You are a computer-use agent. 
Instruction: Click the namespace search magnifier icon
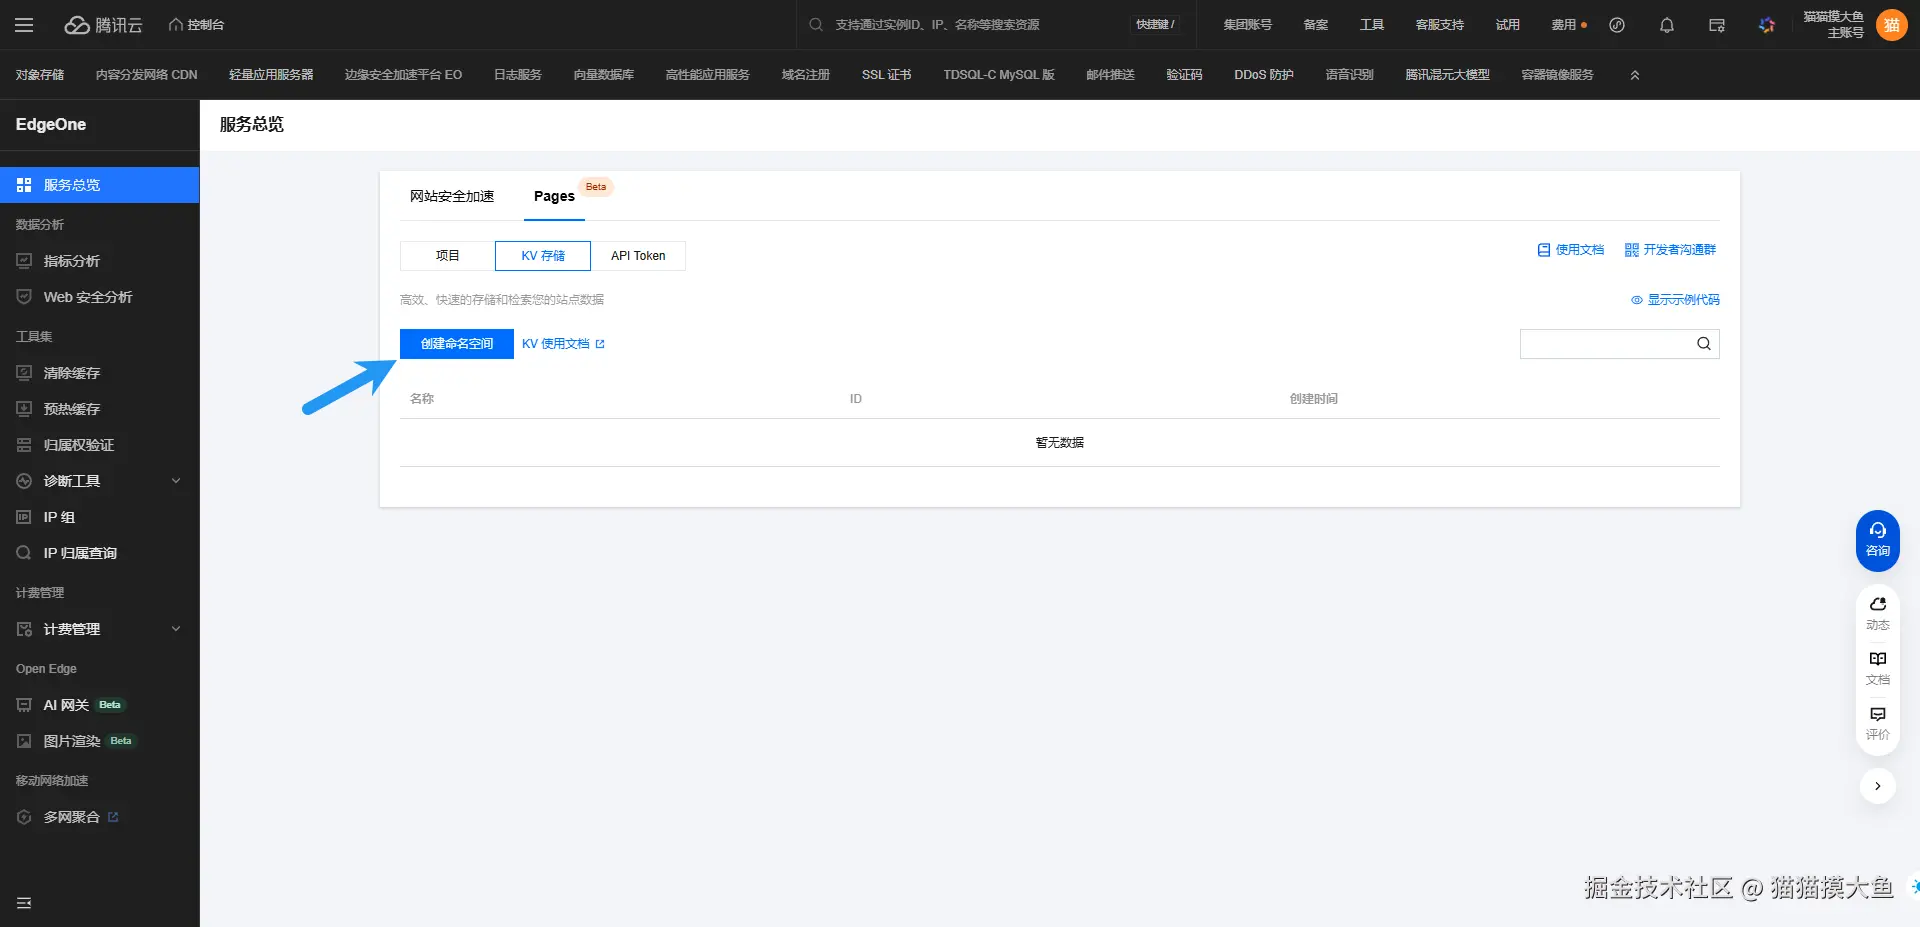(1704, 344)
